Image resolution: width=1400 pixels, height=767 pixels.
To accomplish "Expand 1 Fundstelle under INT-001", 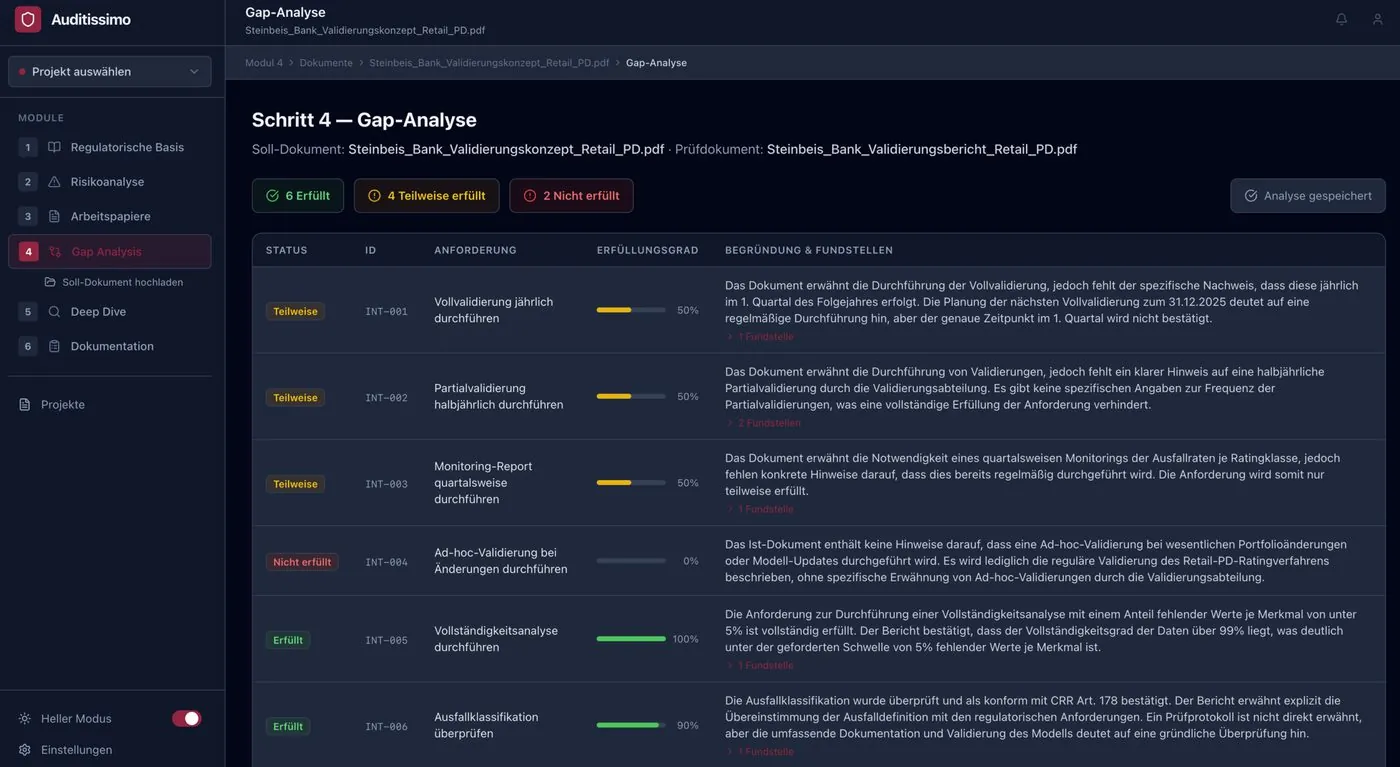I will [x=761, y=337].
